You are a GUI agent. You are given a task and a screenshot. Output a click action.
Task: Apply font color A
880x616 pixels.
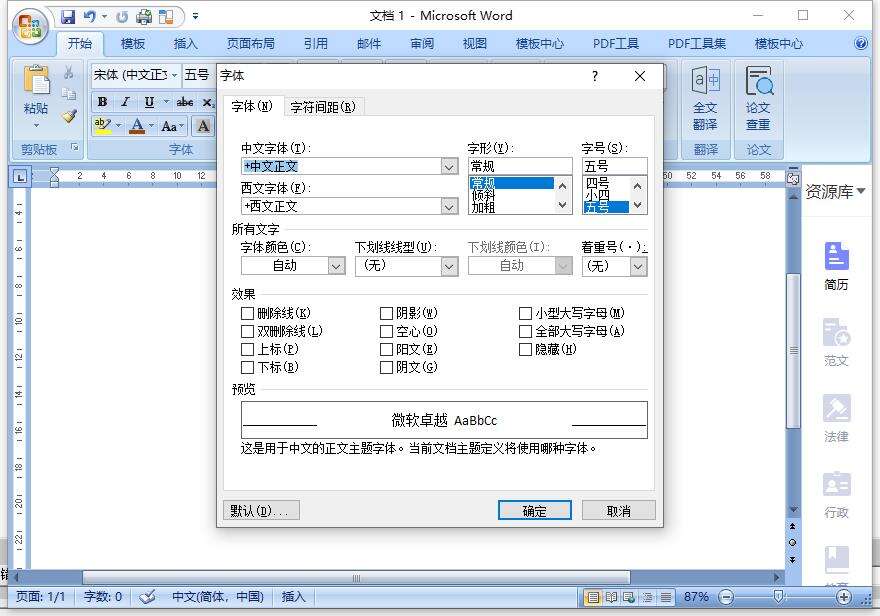[x=136, y=125]
